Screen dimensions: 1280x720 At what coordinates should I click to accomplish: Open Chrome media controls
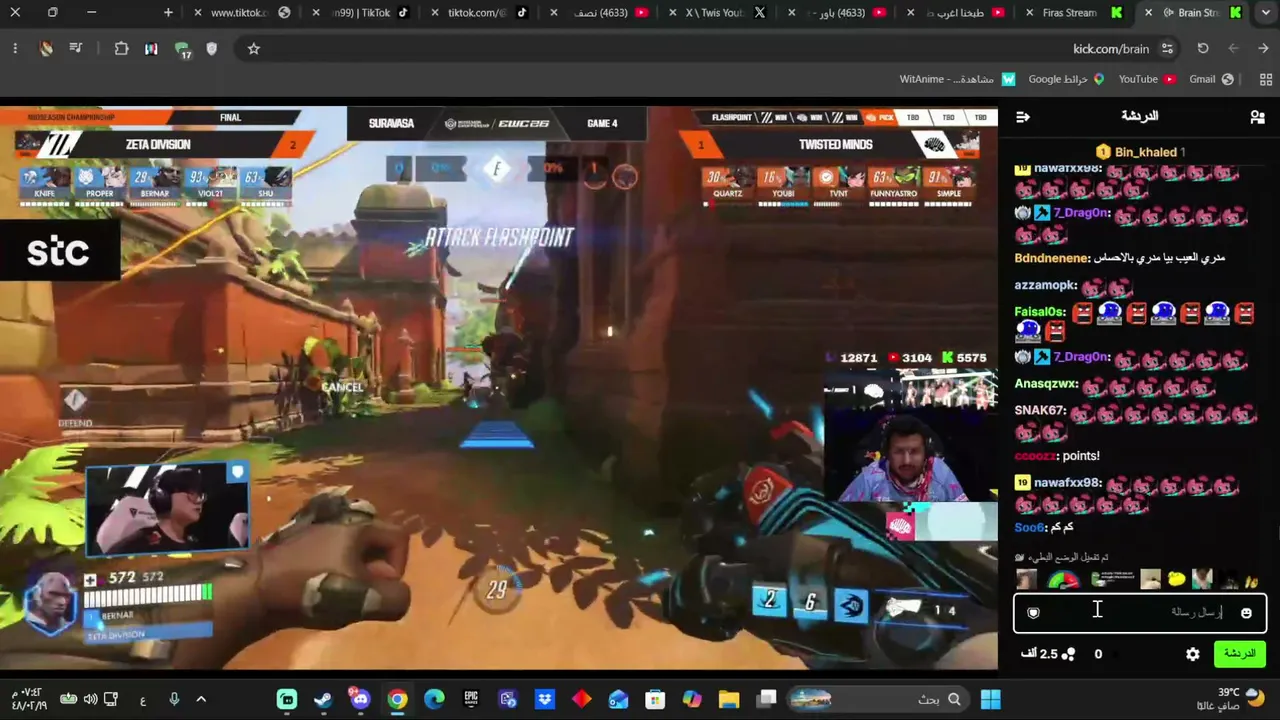tap(76, 48)
